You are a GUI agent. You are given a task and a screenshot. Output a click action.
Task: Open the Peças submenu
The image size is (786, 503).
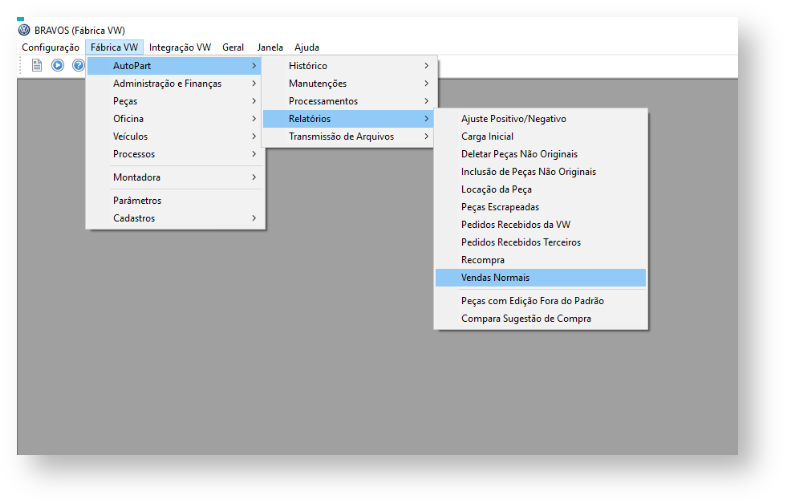coord(175,101)
